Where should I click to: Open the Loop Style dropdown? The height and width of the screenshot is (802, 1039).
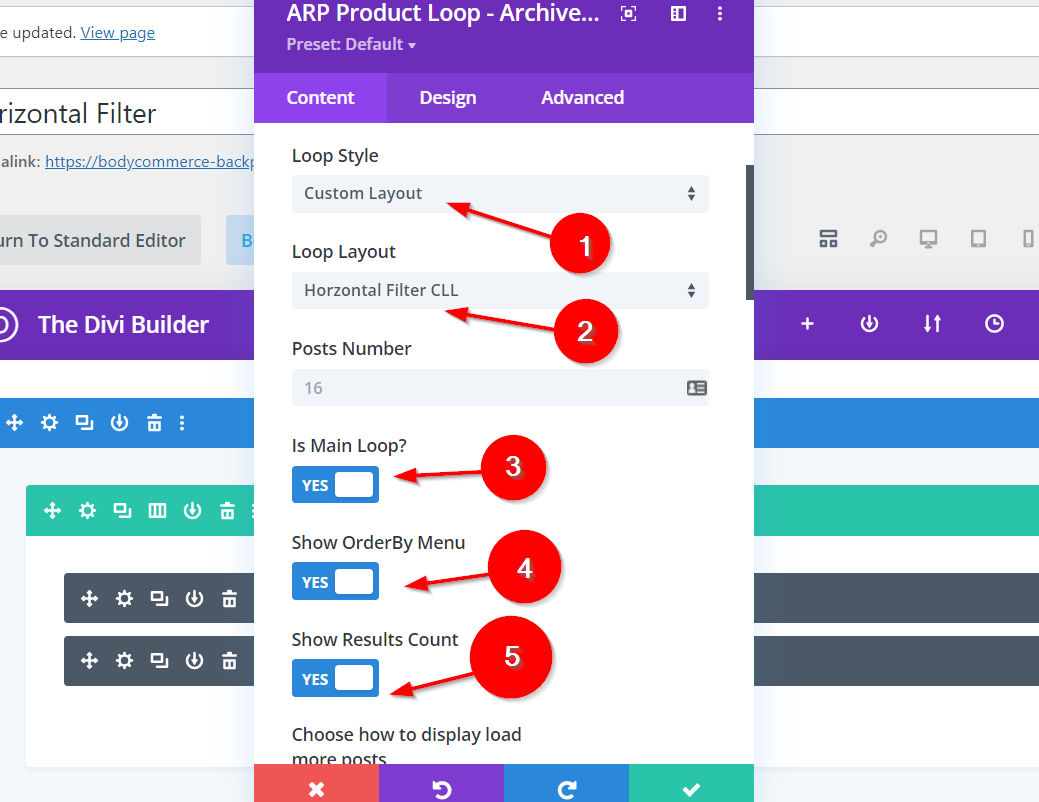(500, 194)
